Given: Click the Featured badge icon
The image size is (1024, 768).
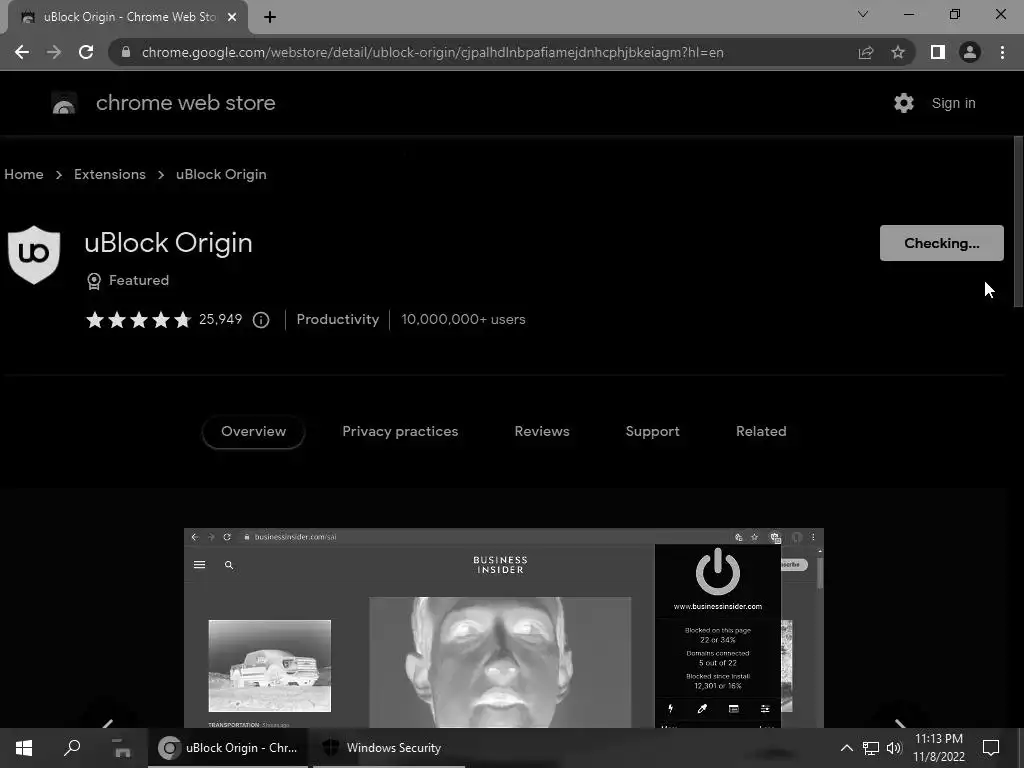Looking at the screenshot, I should point(94,281).
